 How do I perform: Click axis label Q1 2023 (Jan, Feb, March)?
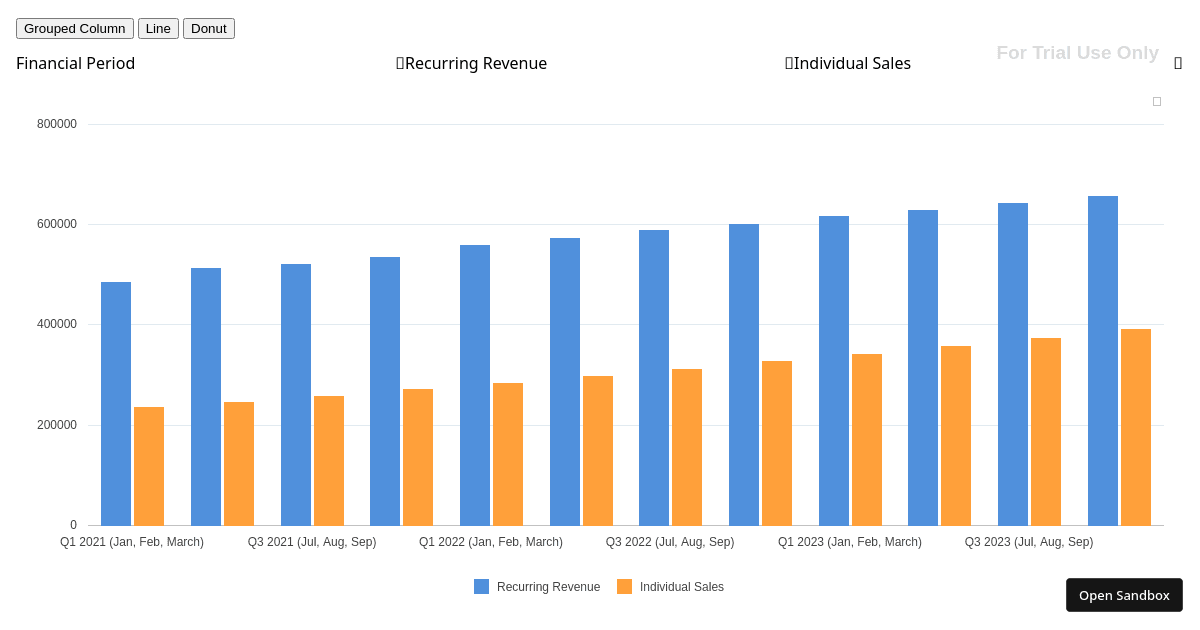pos(850,542)
